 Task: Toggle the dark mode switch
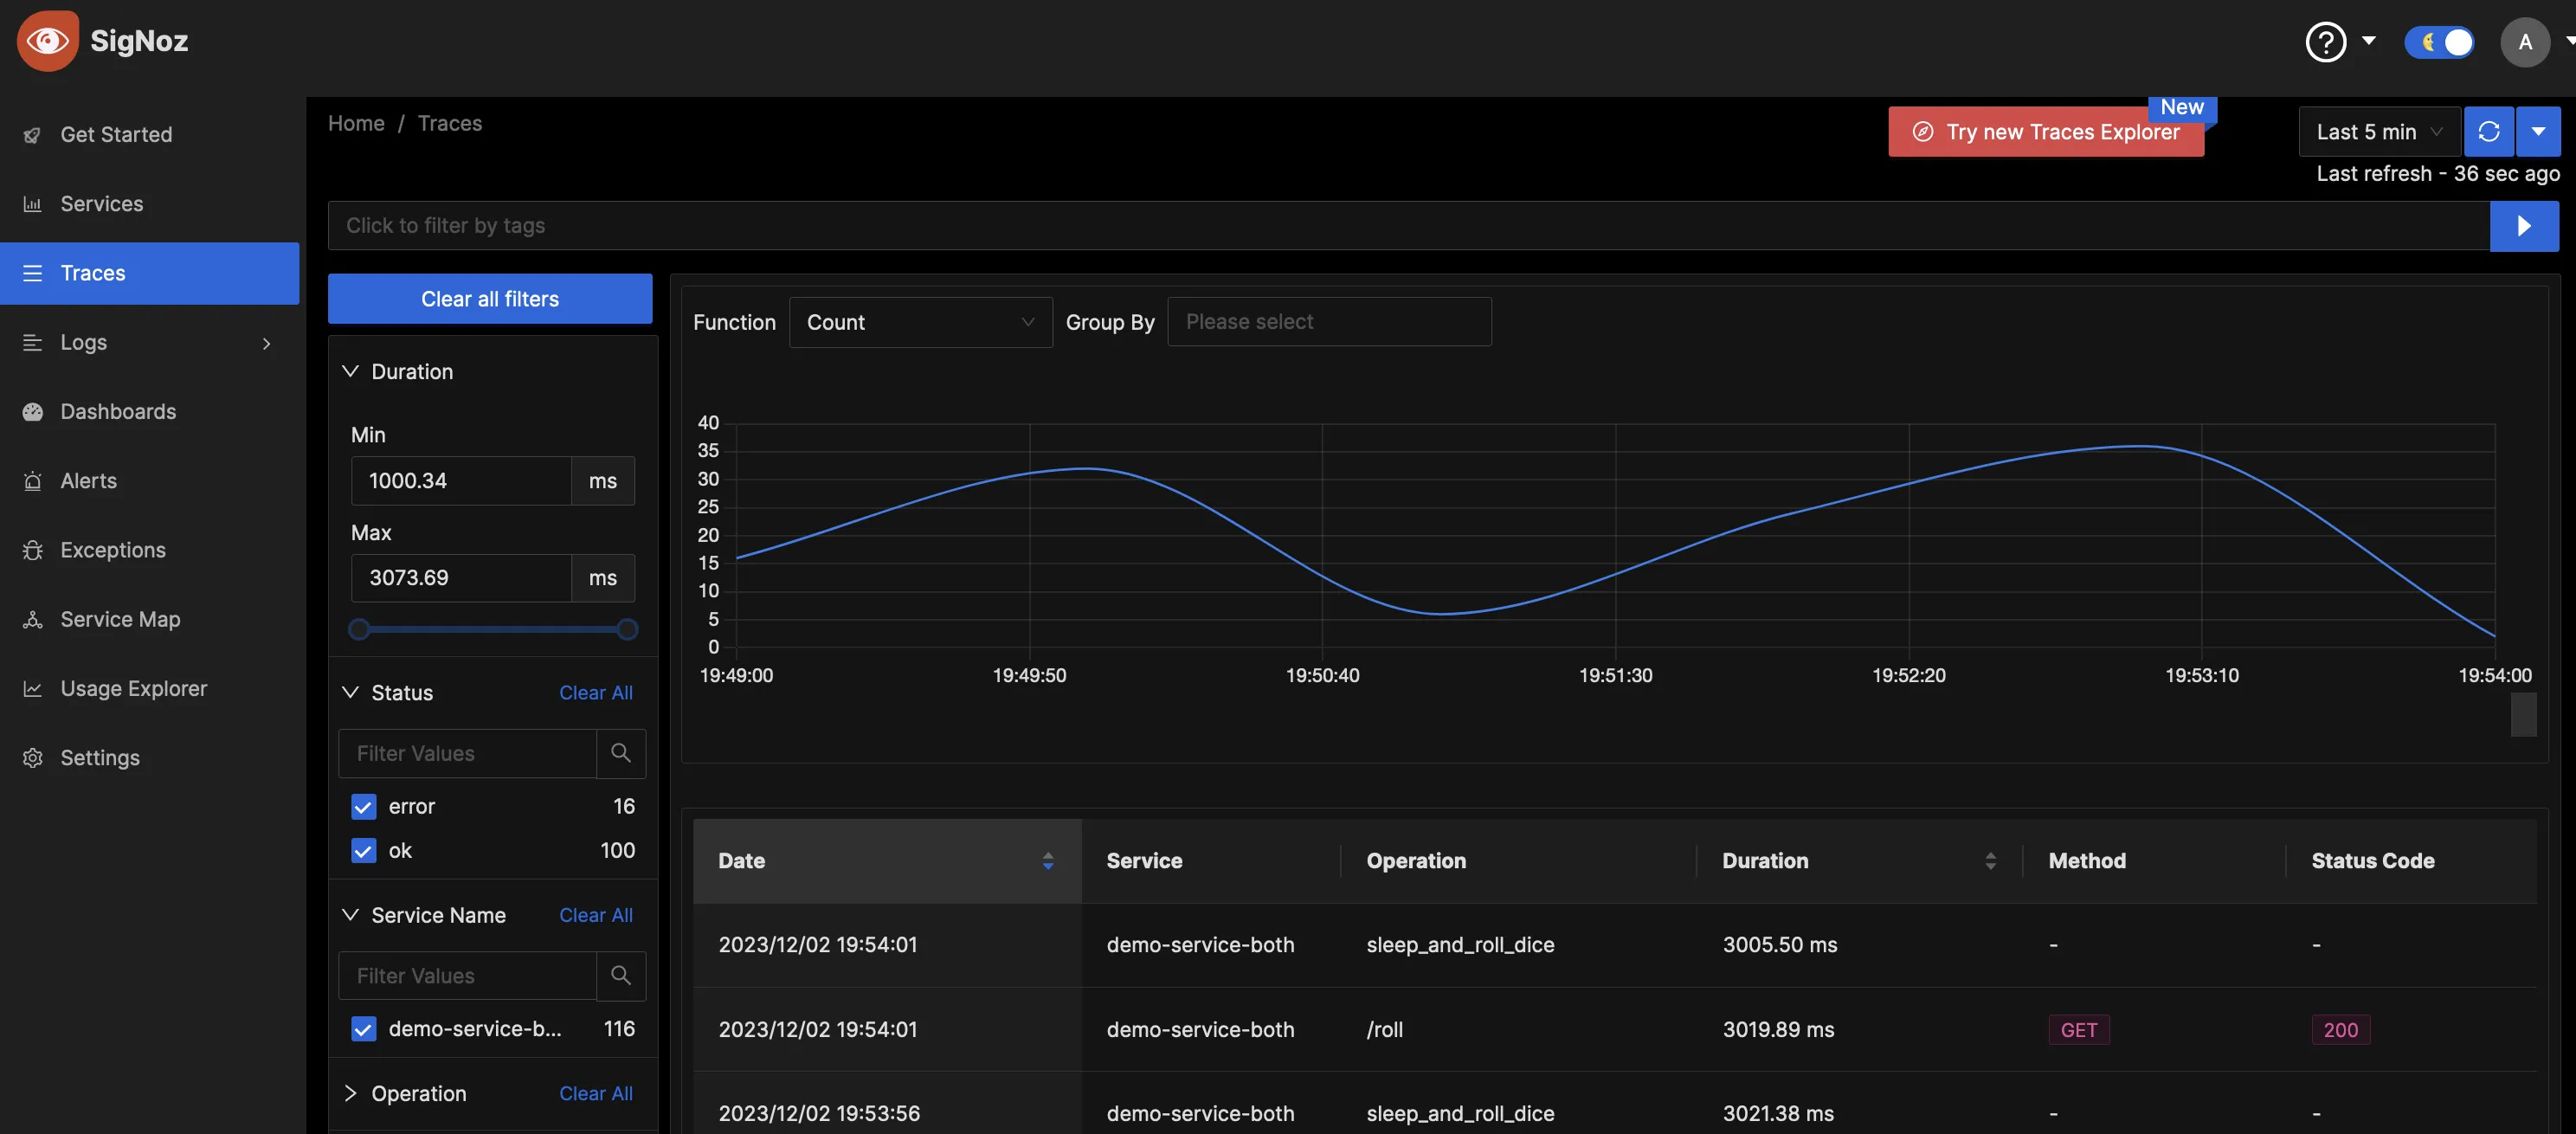click(2439, 42)
